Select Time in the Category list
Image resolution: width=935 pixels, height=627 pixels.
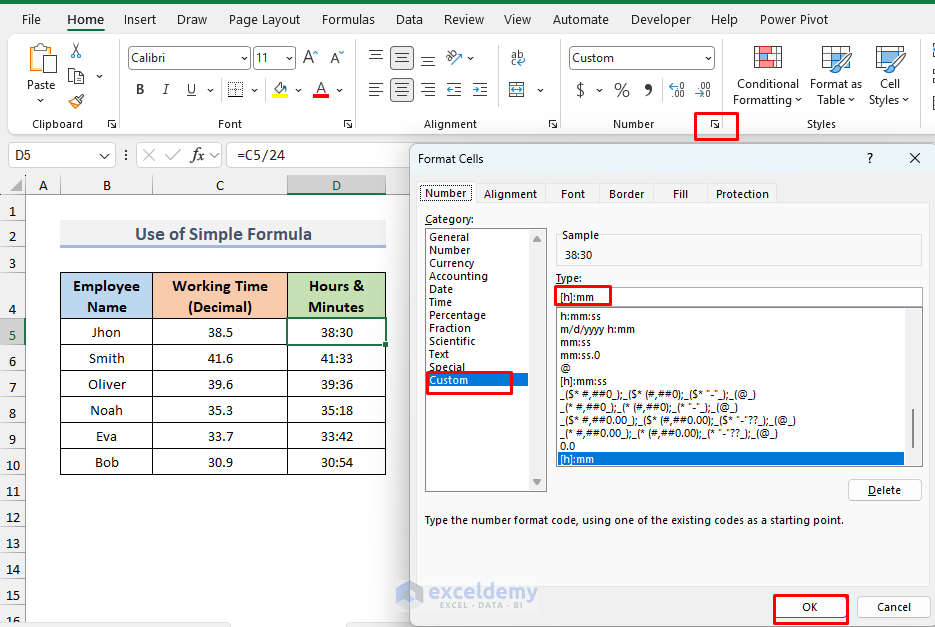click(440, 302)
